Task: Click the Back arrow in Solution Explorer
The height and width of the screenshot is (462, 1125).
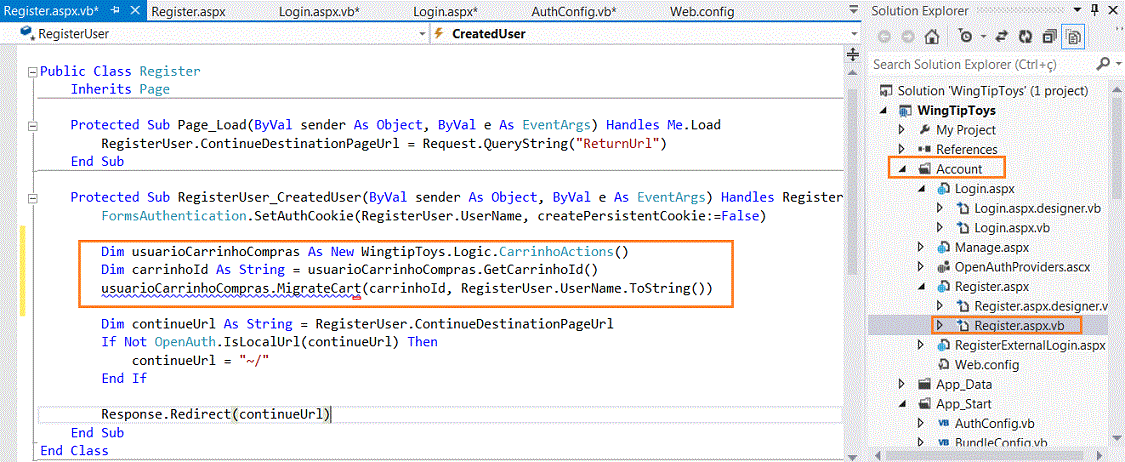Action: click(x=884, y=37)
